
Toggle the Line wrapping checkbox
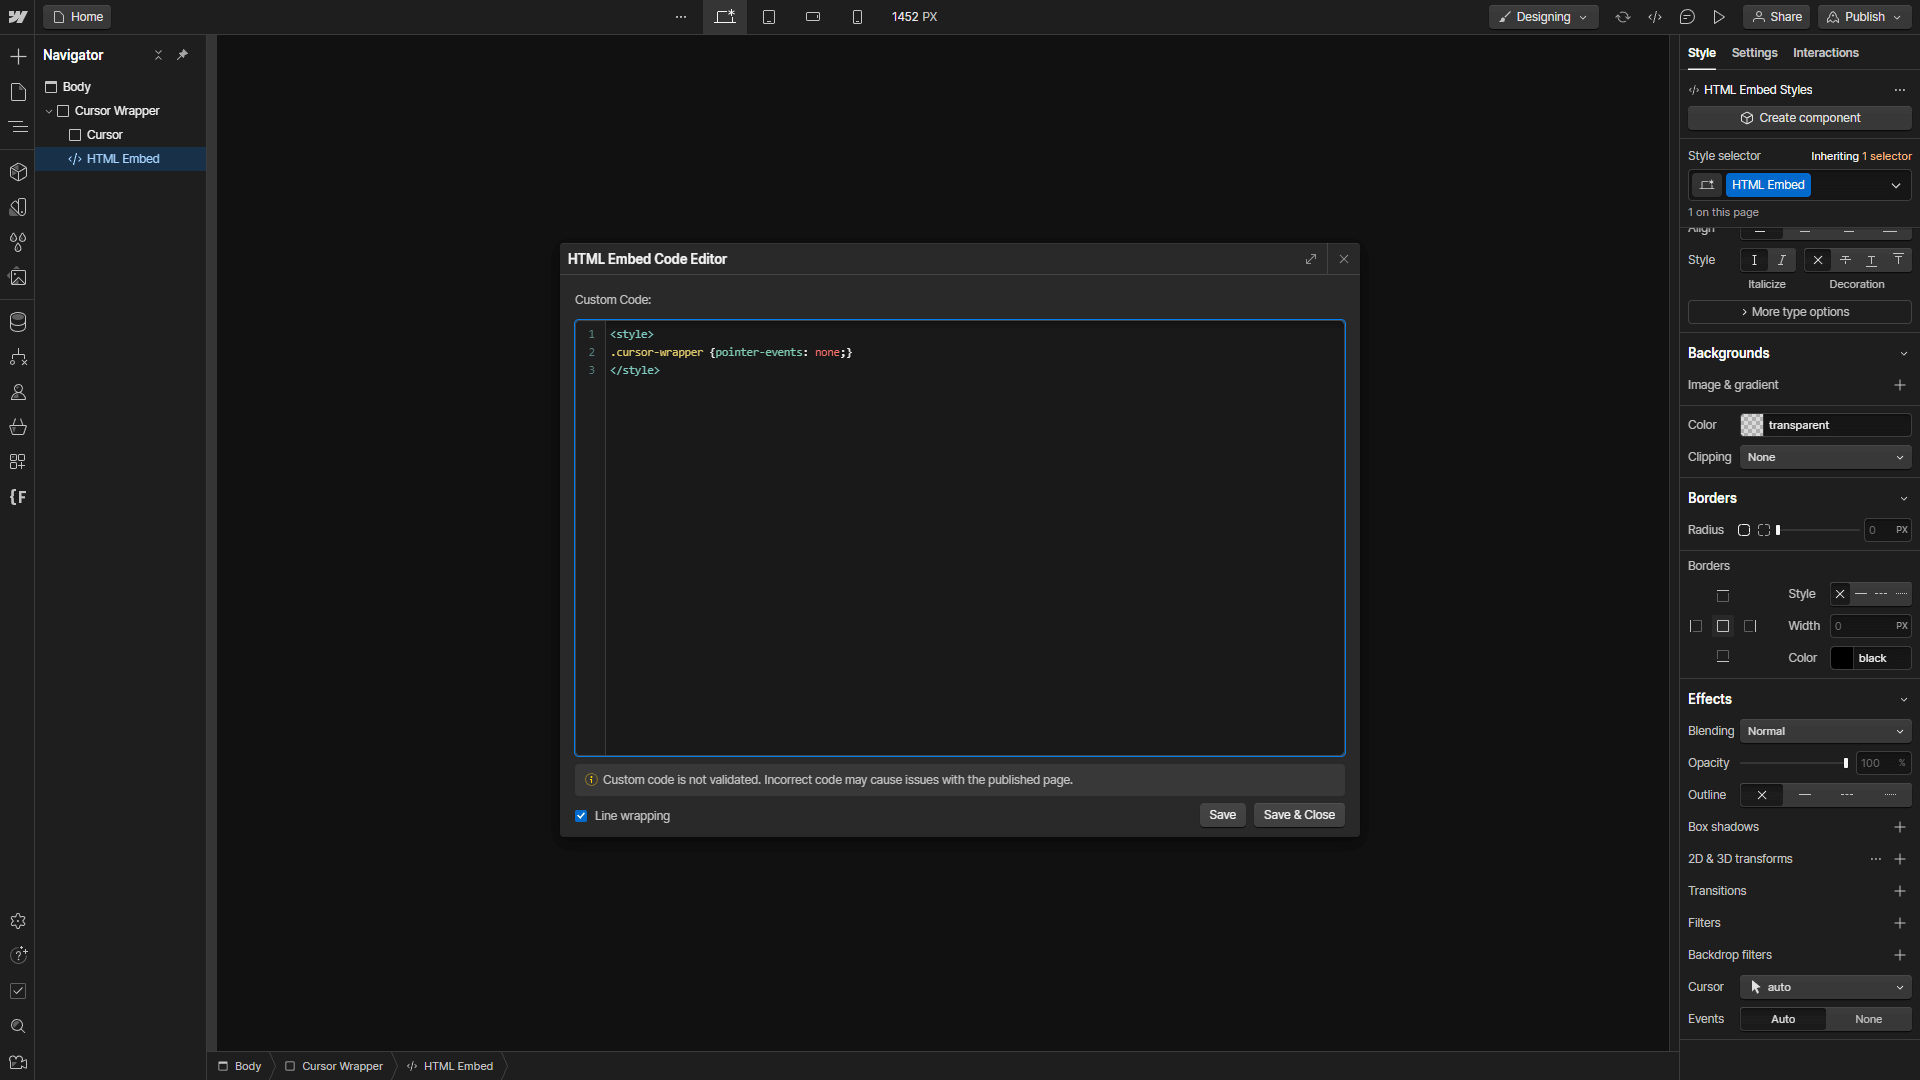pyautogui.click(x=581, y=816)
